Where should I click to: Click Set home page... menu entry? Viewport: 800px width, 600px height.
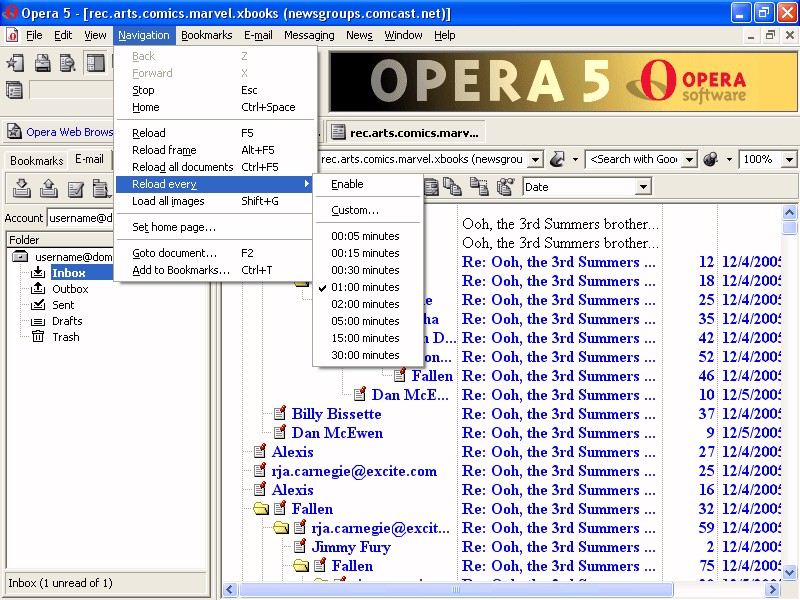[214, 227]
